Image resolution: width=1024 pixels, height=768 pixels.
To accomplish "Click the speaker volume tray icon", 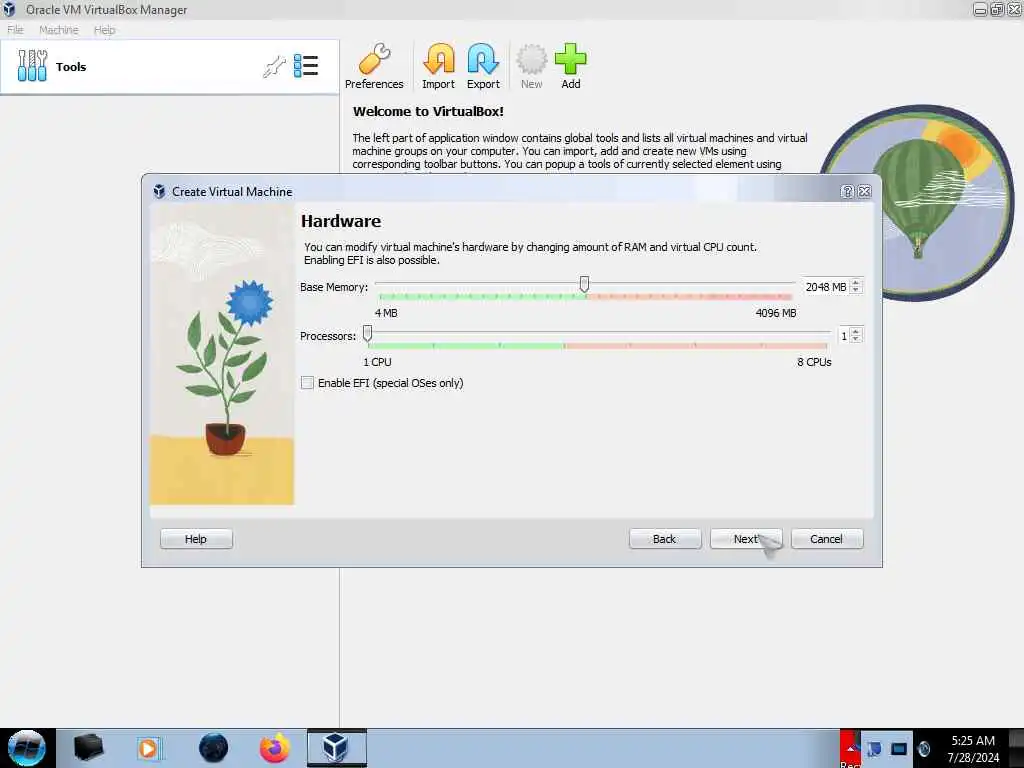I will click(924, 749).
